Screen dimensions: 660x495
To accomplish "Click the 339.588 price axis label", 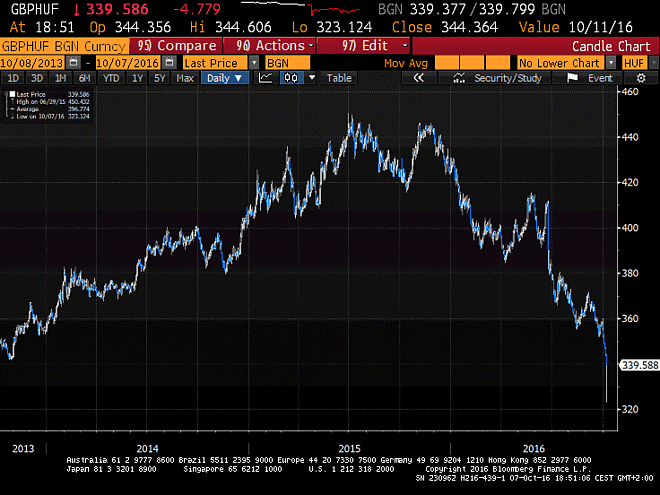I will [x=639, y=365].
